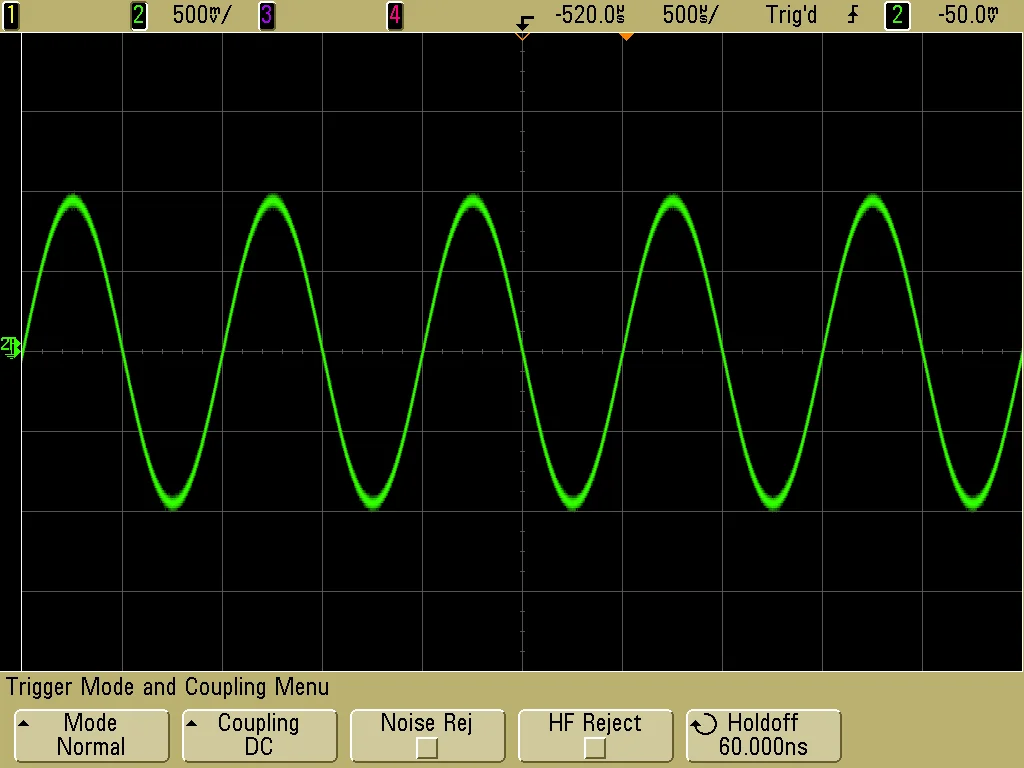Screen dimensions: 1024x768
Task: Toggle channel 2 display on or off
Action: (x=138, y=15)
